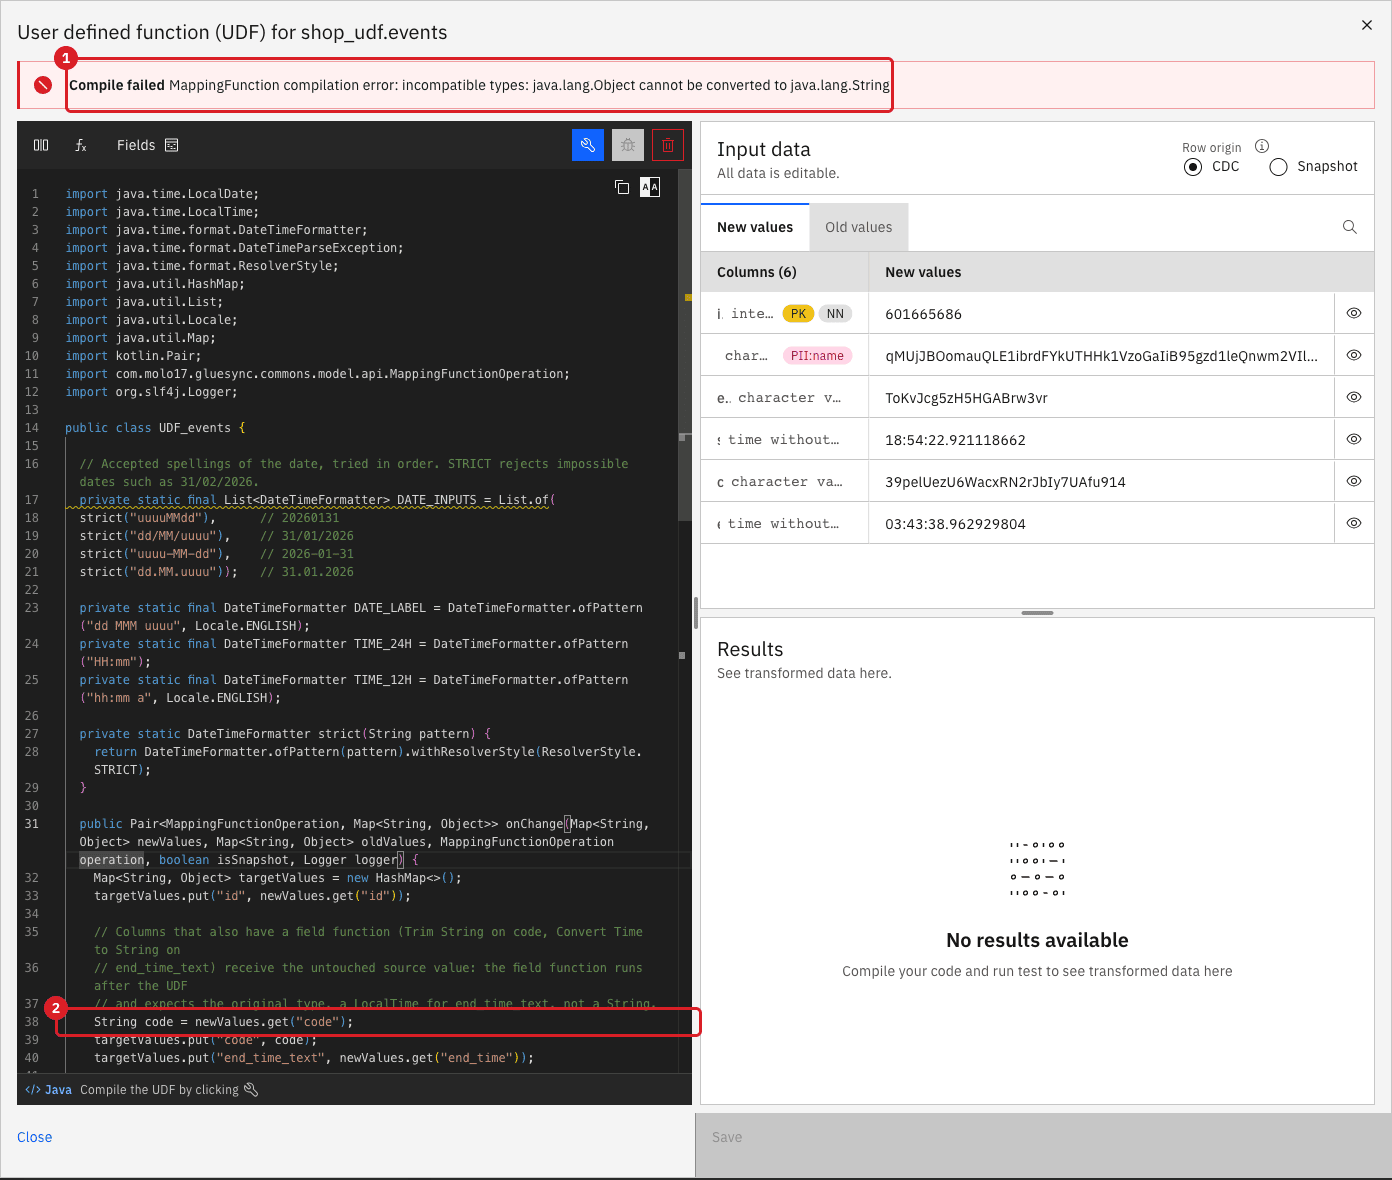Click the Row origin info icon
This screenshot has width=1392, height=1180.
[1262, 146]
